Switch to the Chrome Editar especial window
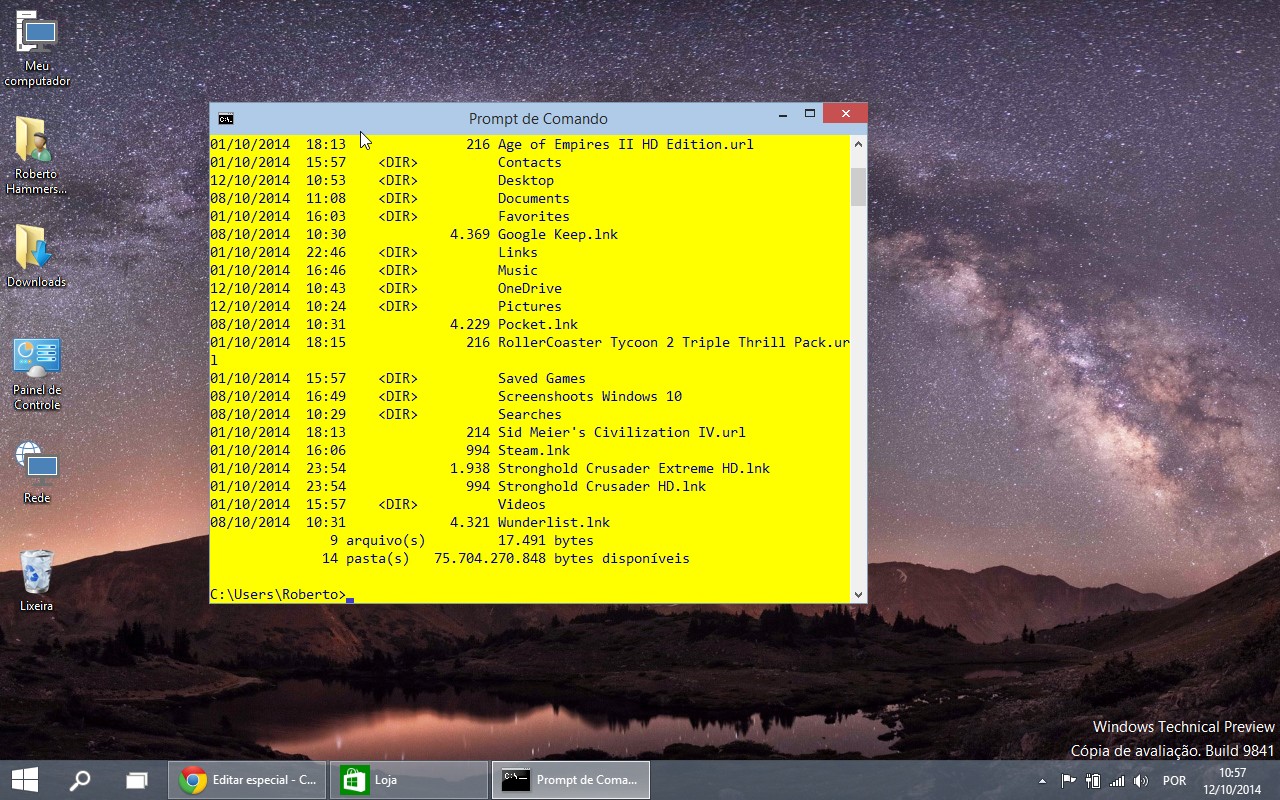Screen dimensions: 1280x800 248,780
